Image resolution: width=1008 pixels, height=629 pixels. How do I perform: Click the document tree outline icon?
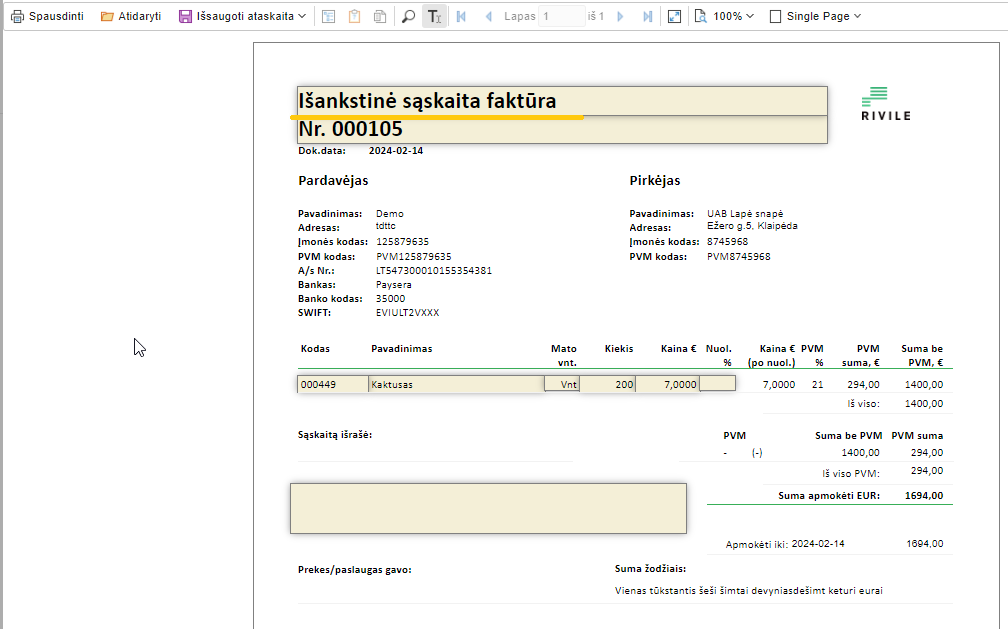pos(329,17)
